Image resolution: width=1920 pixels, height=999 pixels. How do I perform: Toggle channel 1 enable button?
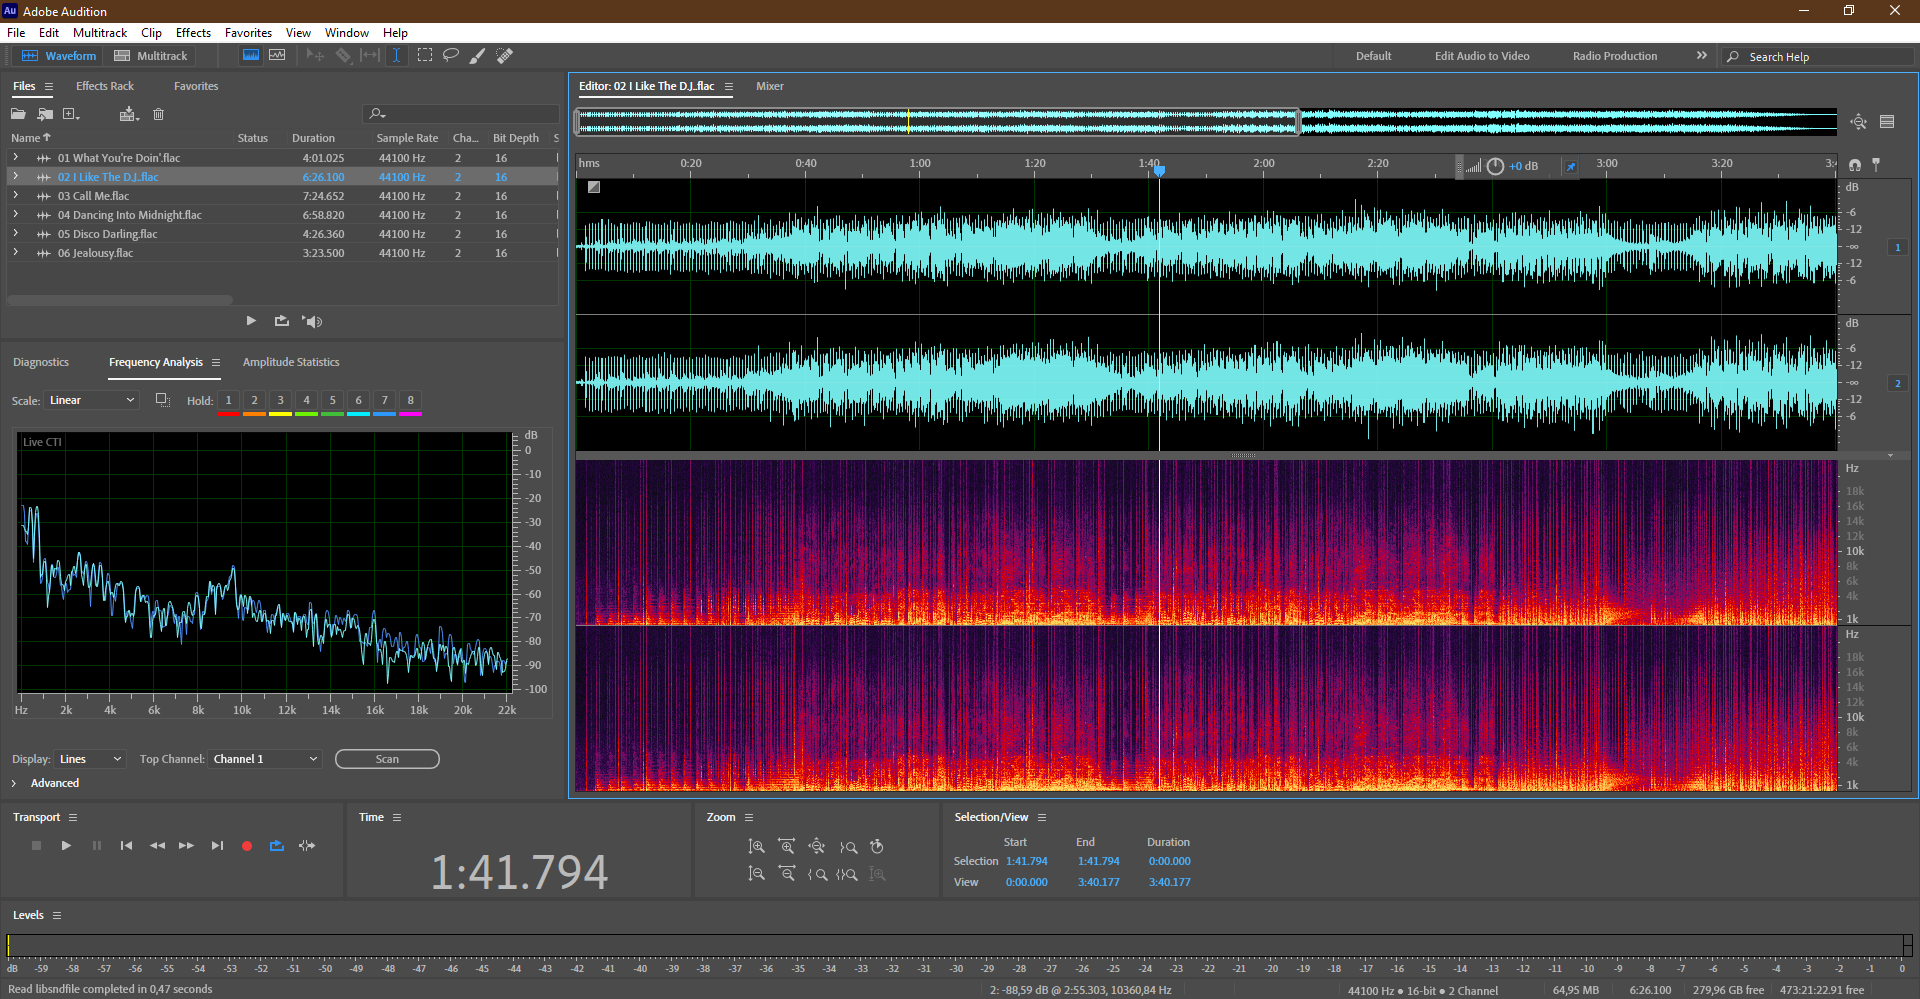coord(1897,247)
